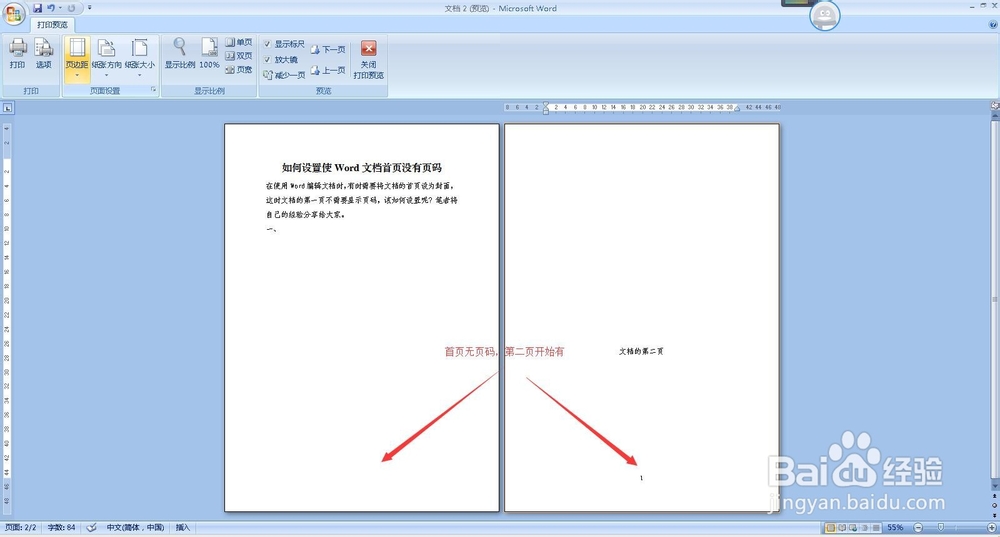Image resolution: width=1000 pixels, height=537 pixels.
Task: Click the zoom in plus button
Action: pyautogui.click(x=992, y=527)
